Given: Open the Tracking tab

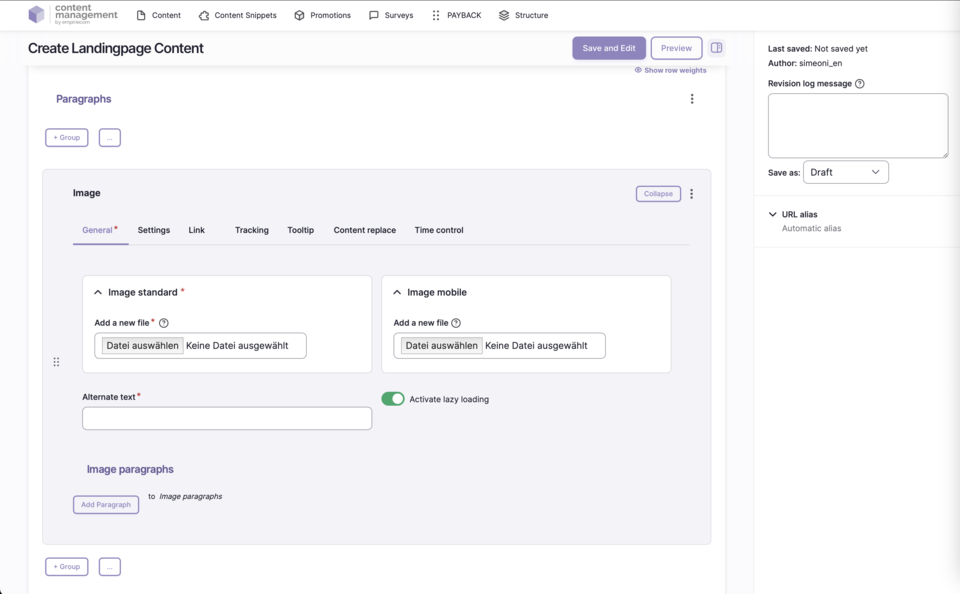Looking at the screenshot, I should (252, 230).
